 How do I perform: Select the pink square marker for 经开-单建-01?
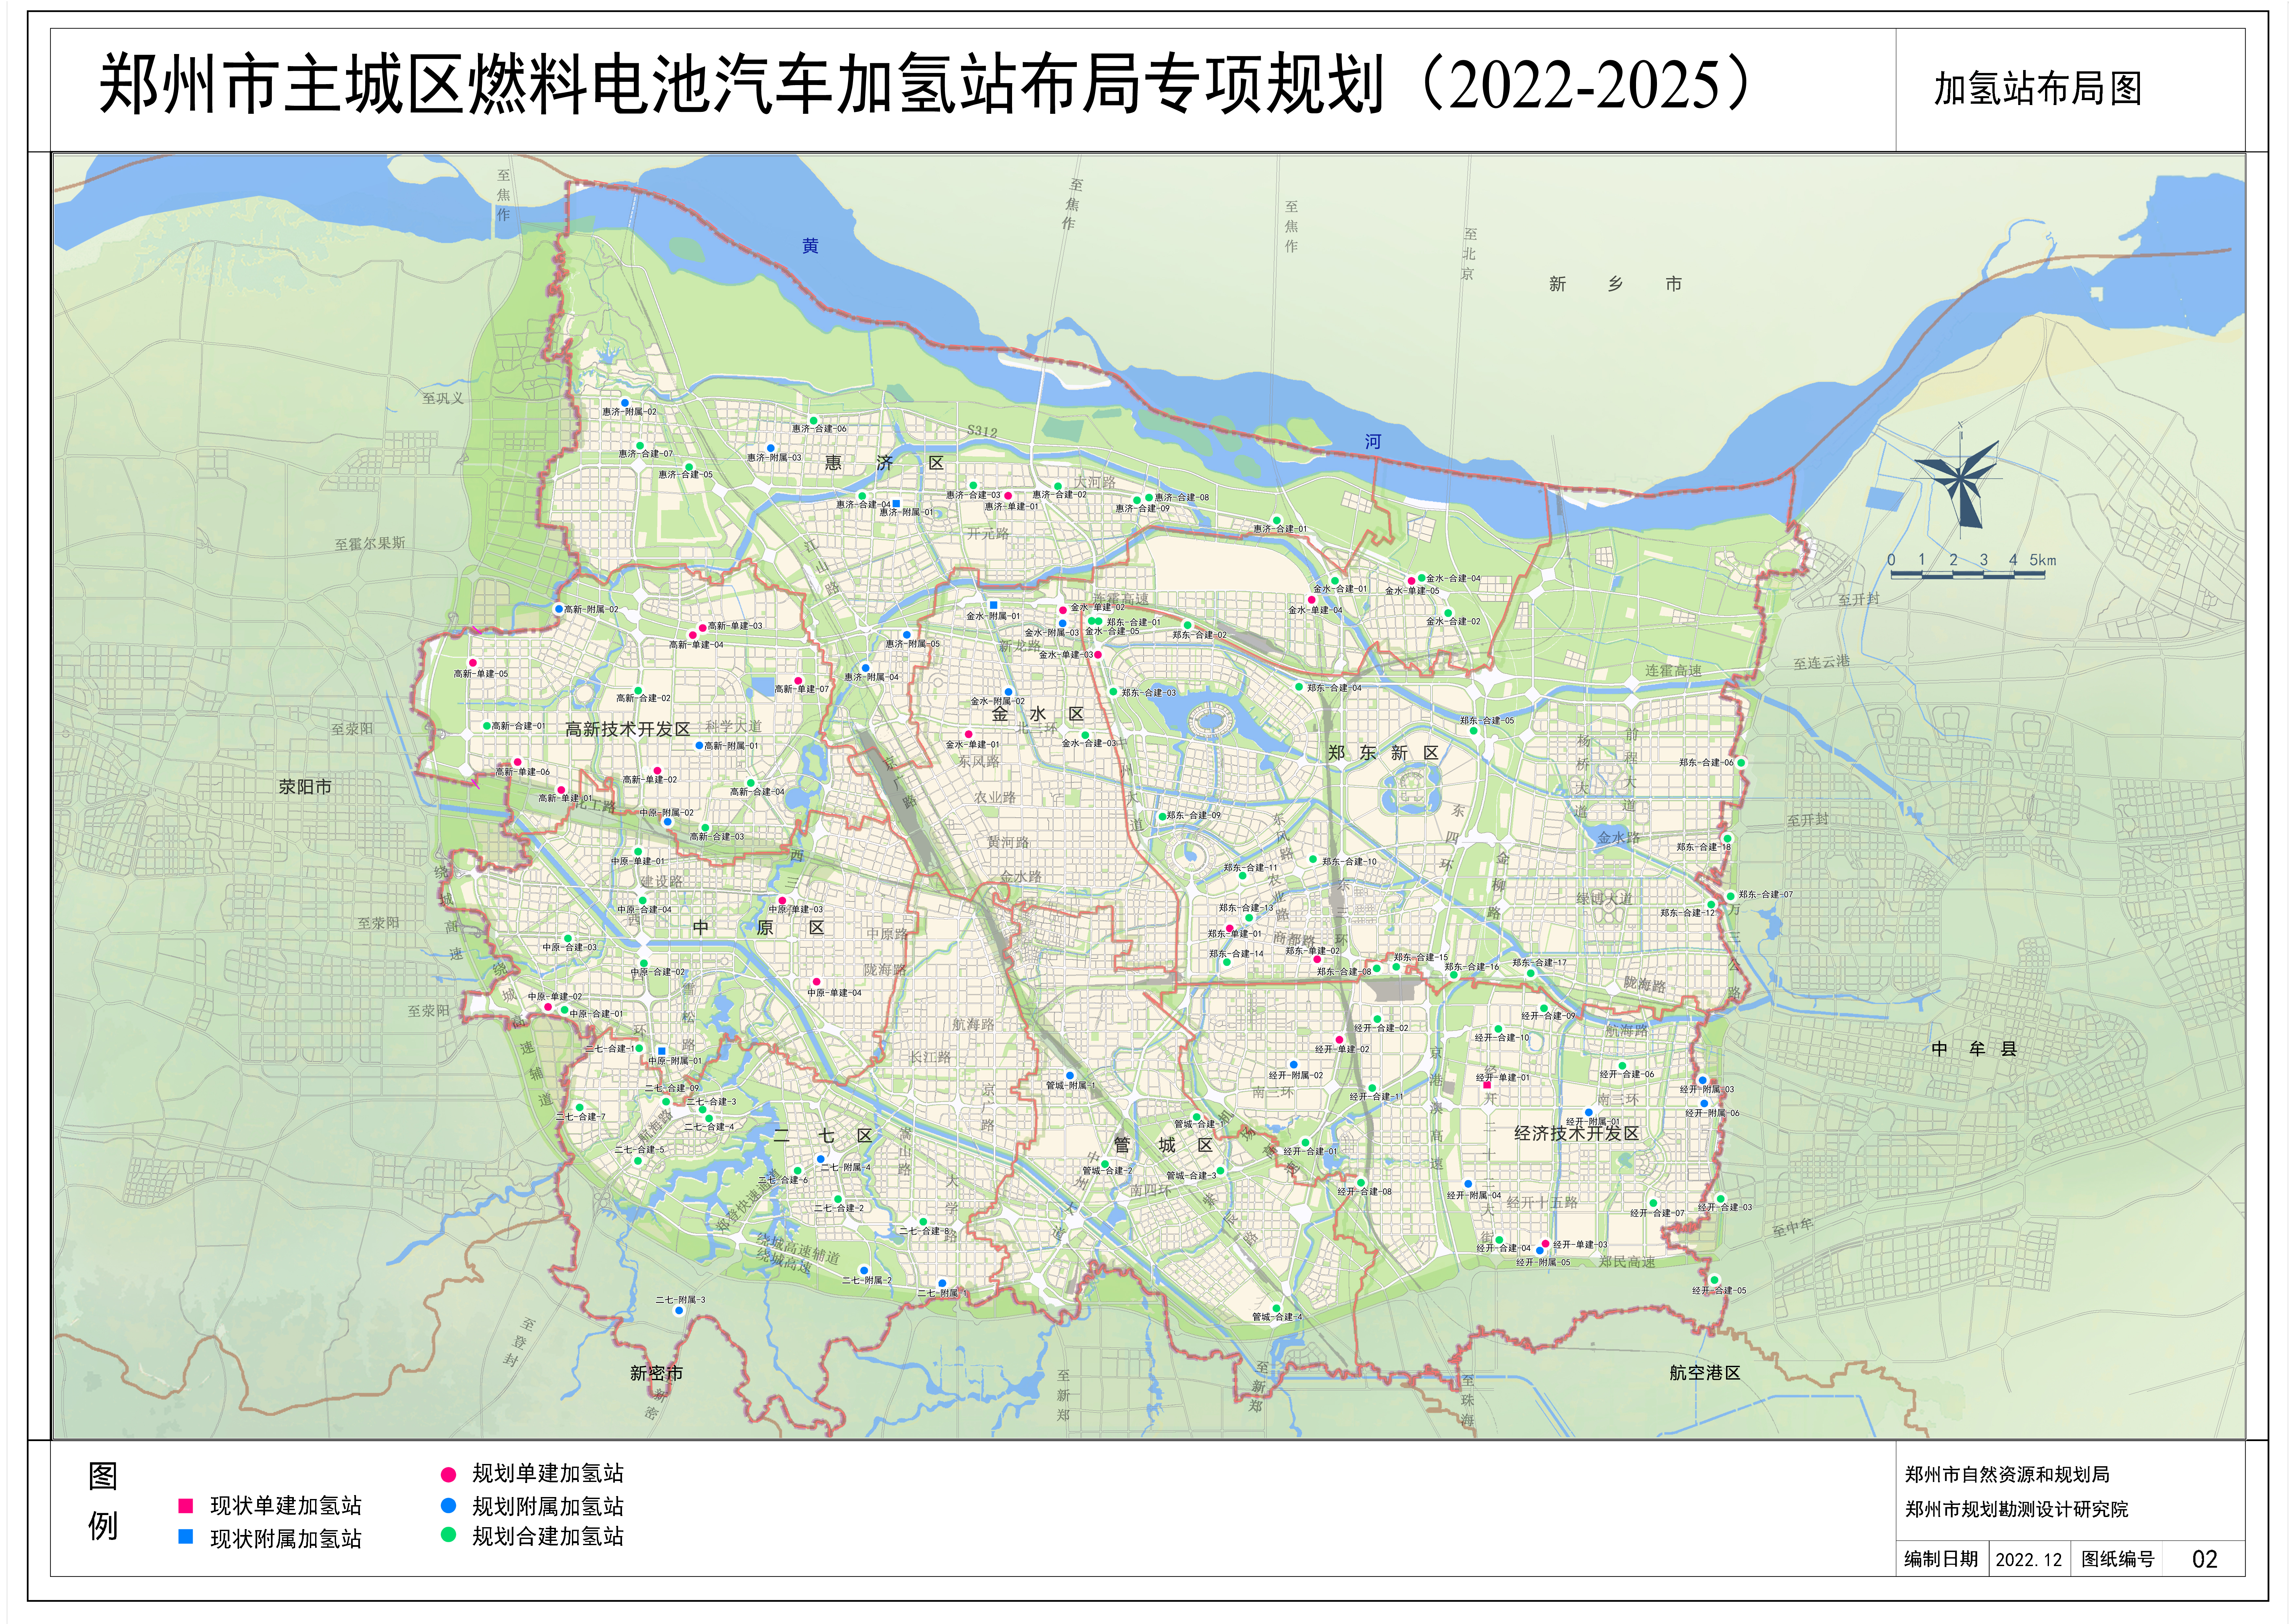pyautogui.click(x=1487, y=1085)
